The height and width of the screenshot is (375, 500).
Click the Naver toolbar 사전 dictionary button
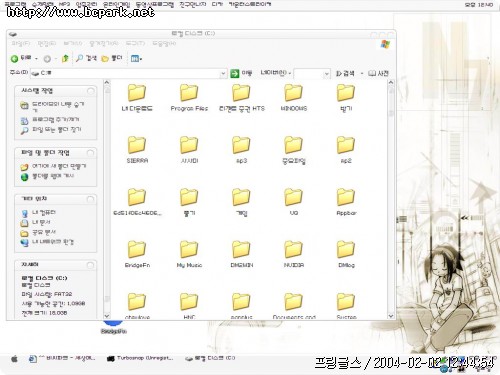click(x=378, y=73)
